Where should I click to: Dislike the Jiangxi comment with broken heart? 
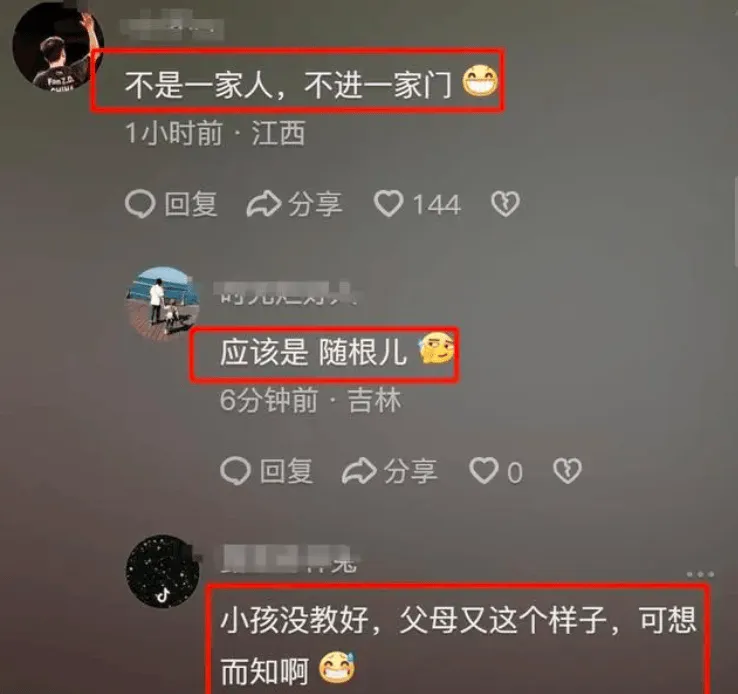point(505,204)
